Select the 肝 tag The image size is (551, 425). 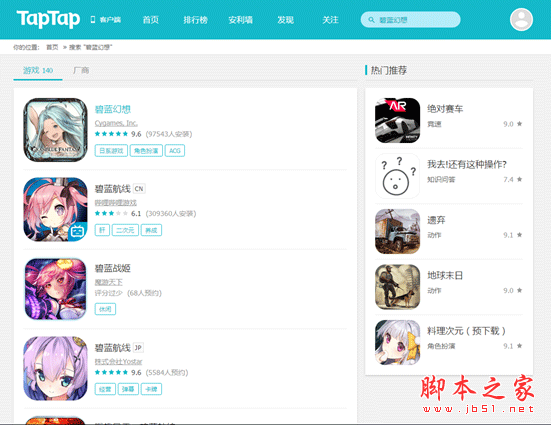[102, 230]
